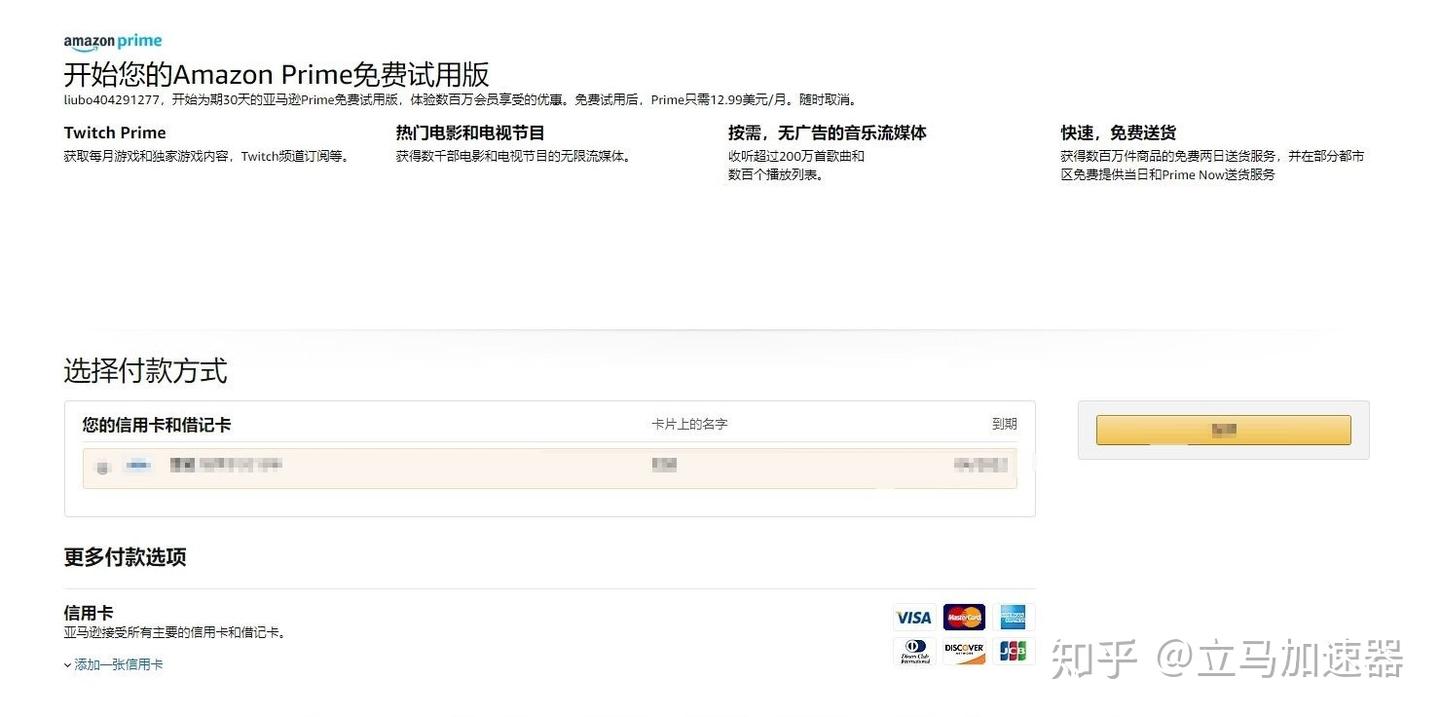Click the Amazon Prime logo
1440x717 pixels.
(112, 40)
